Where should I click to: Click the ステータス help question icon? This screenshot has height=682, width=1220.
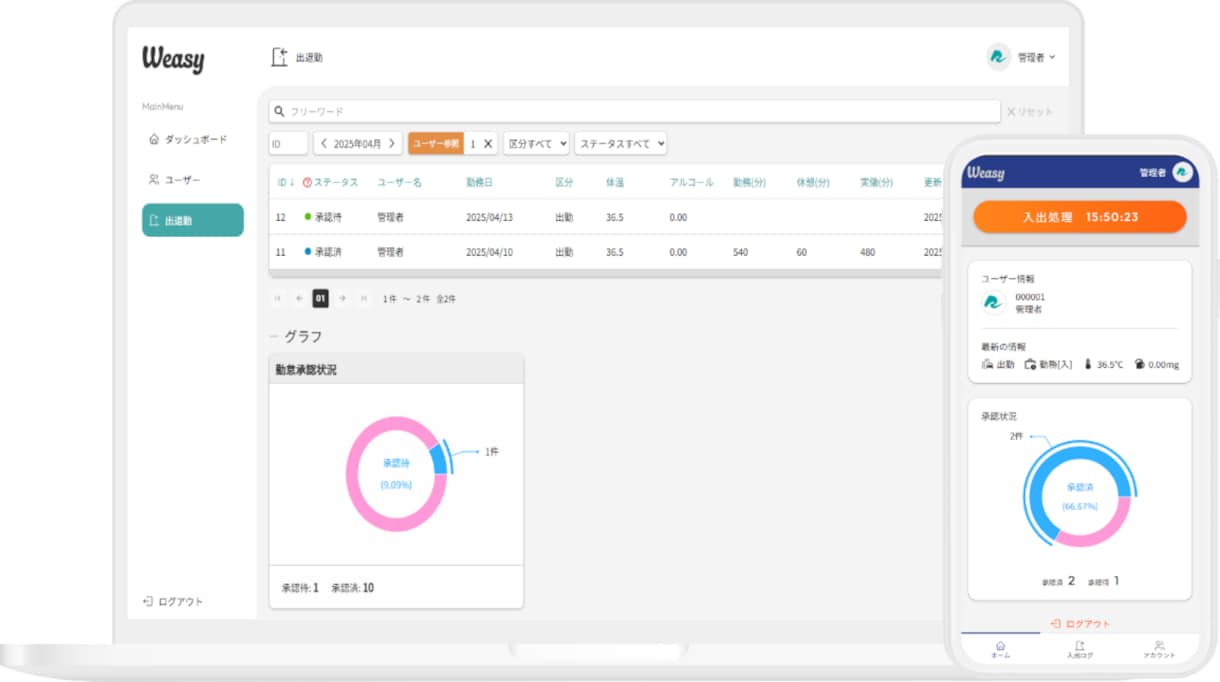click(307, 183)
